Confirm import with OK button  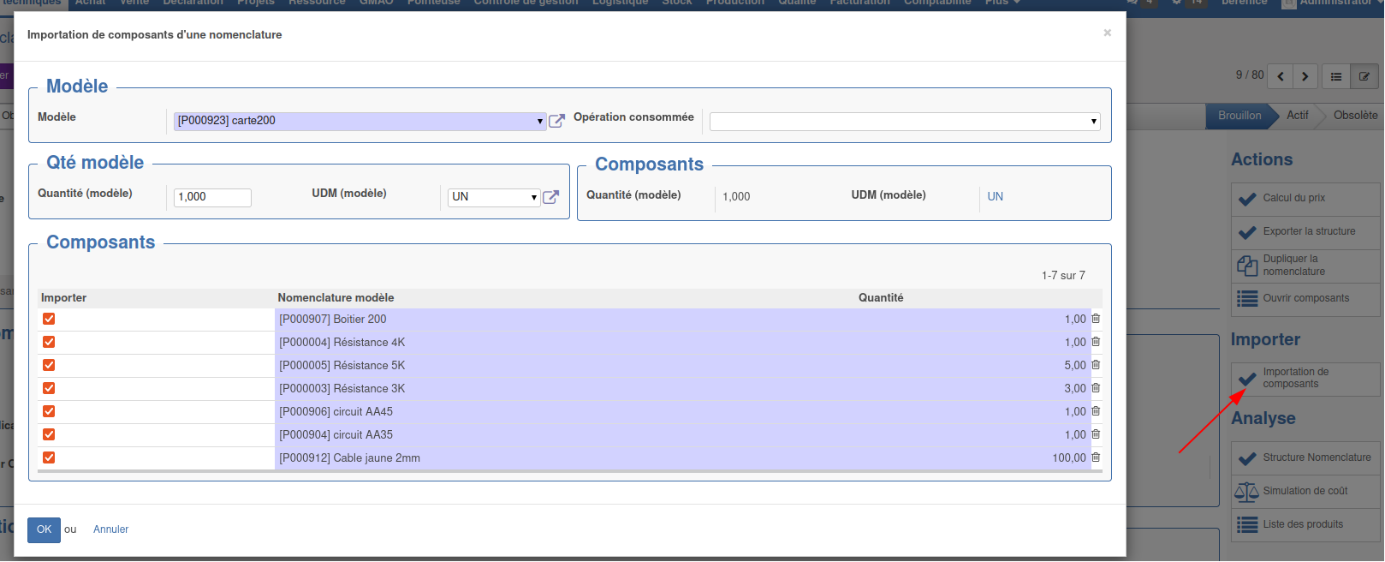click(44, 529)
